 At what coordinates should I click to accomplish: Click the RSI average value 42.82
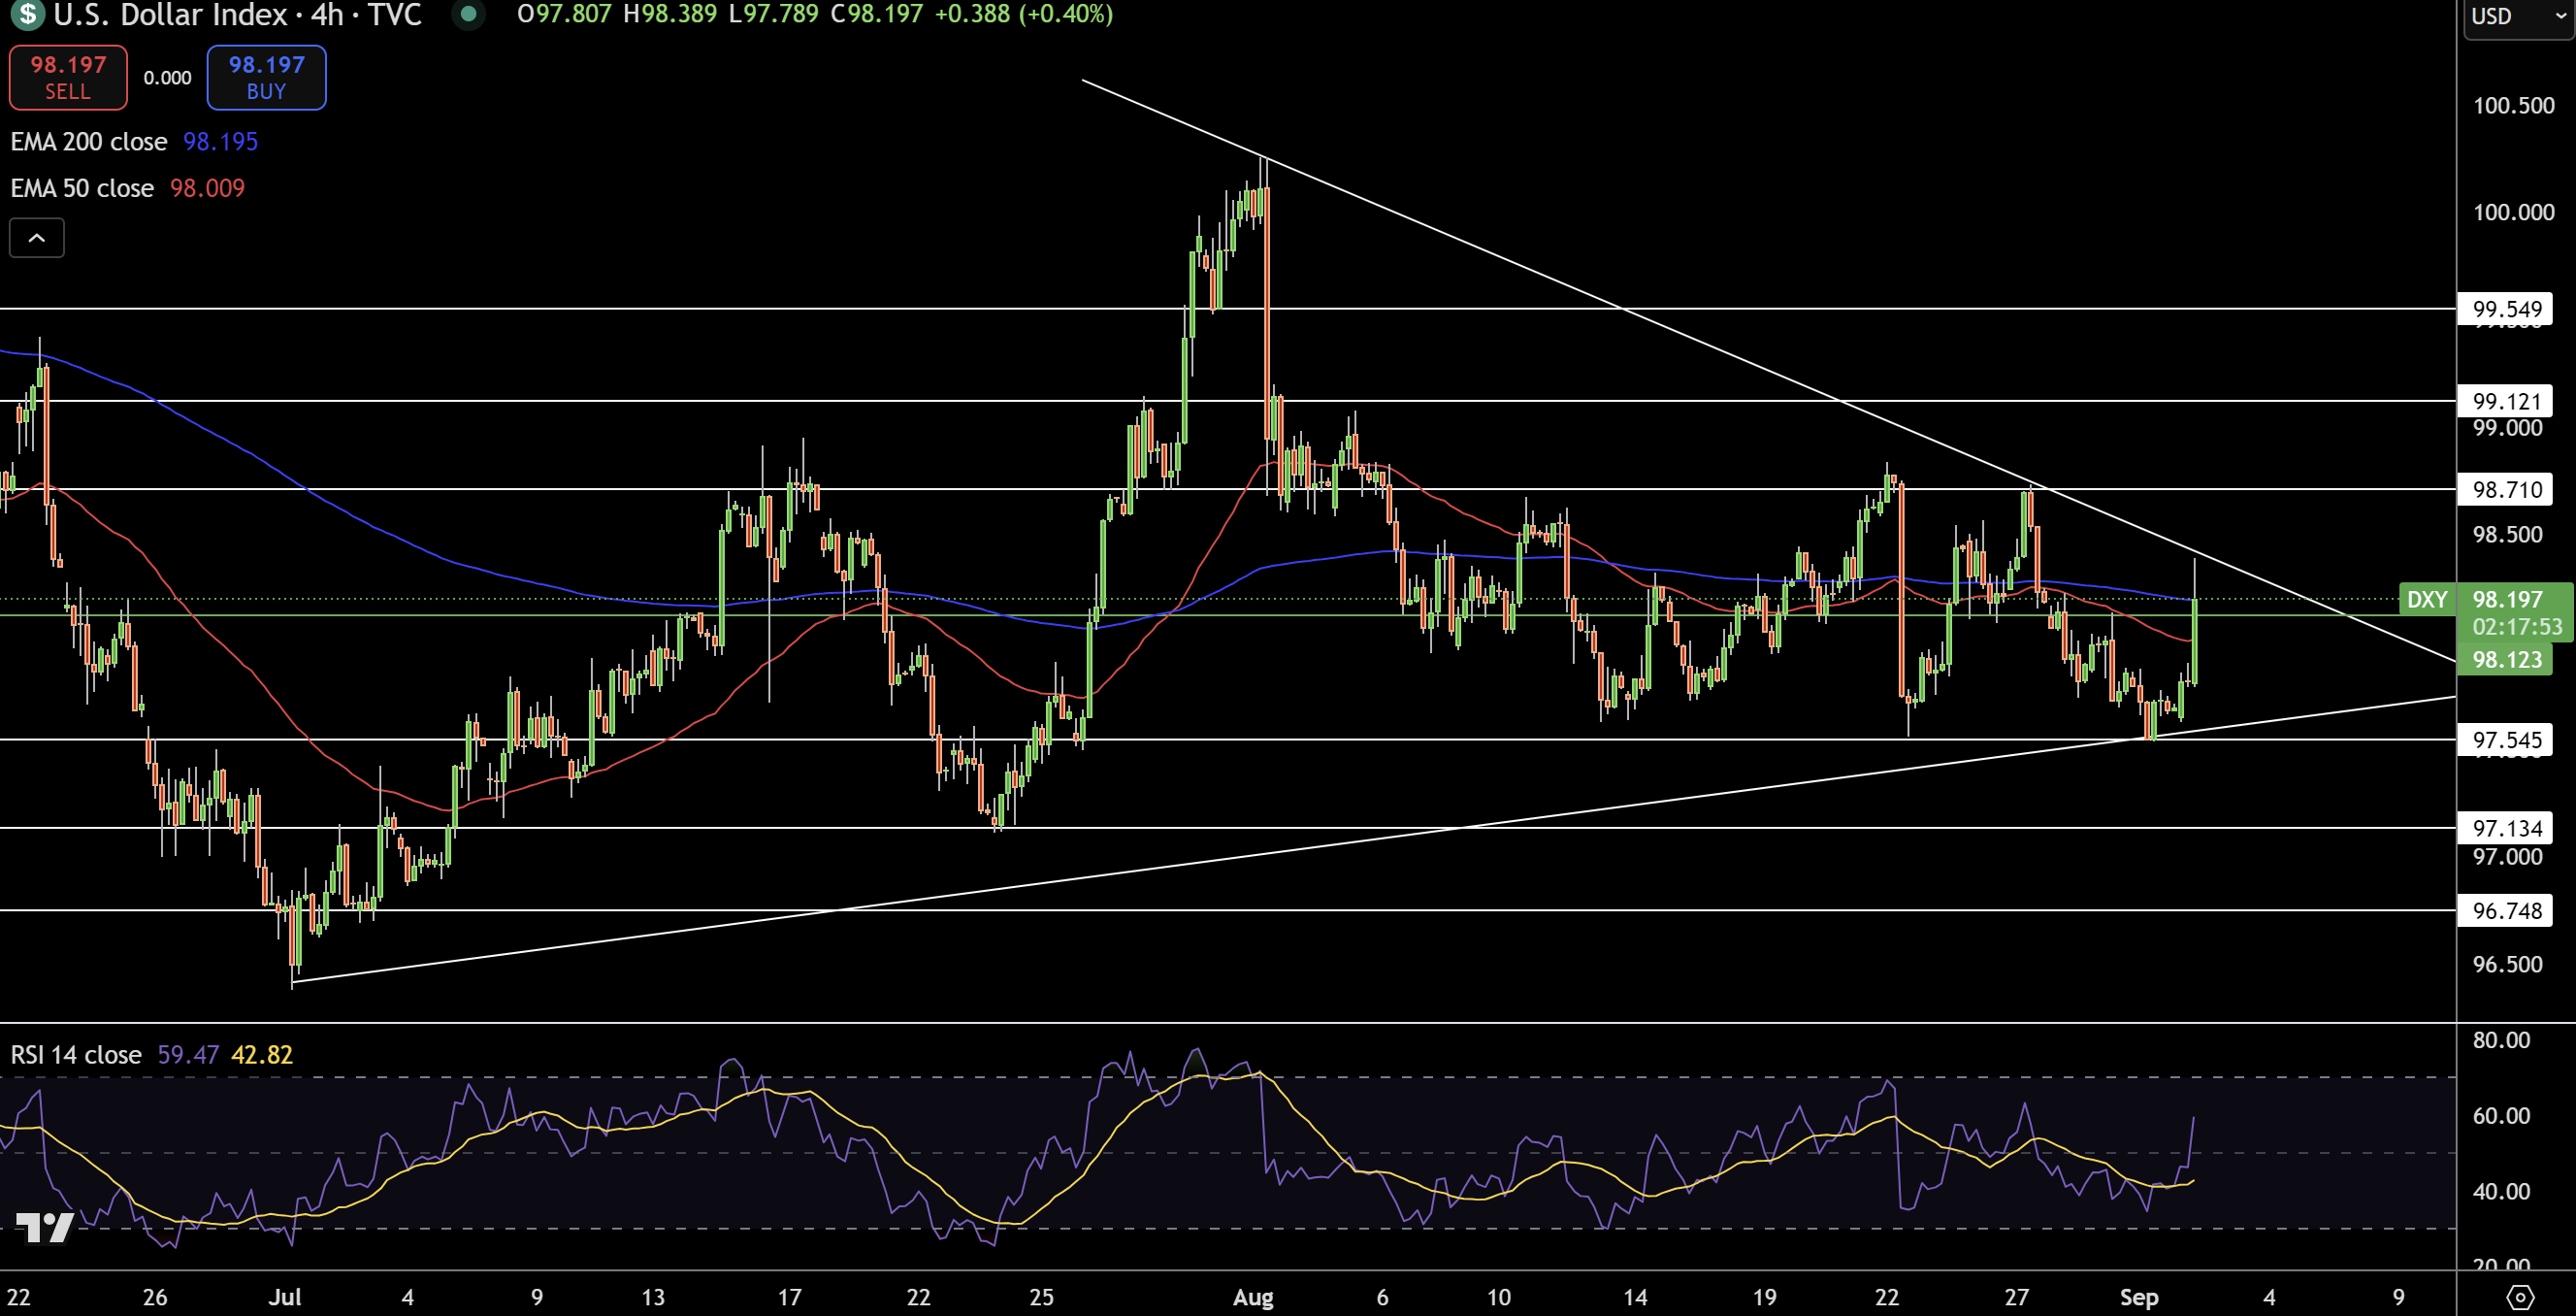(x=262, y=1055)
